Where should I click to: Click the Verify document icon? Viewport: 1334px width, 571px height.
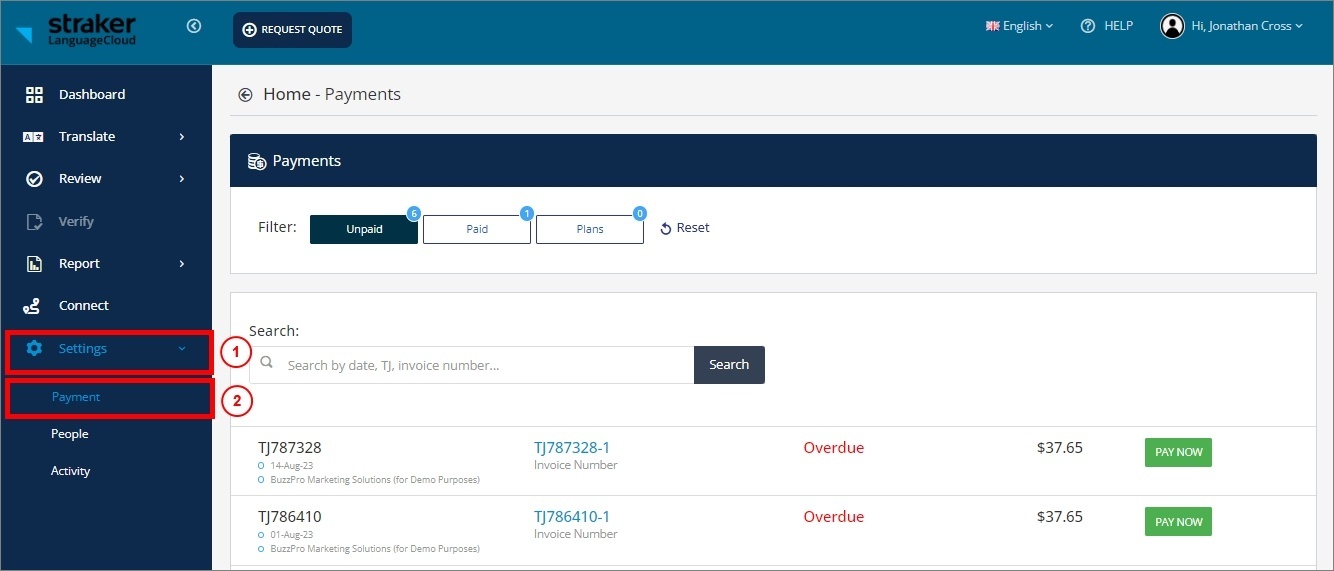[34, 222]
